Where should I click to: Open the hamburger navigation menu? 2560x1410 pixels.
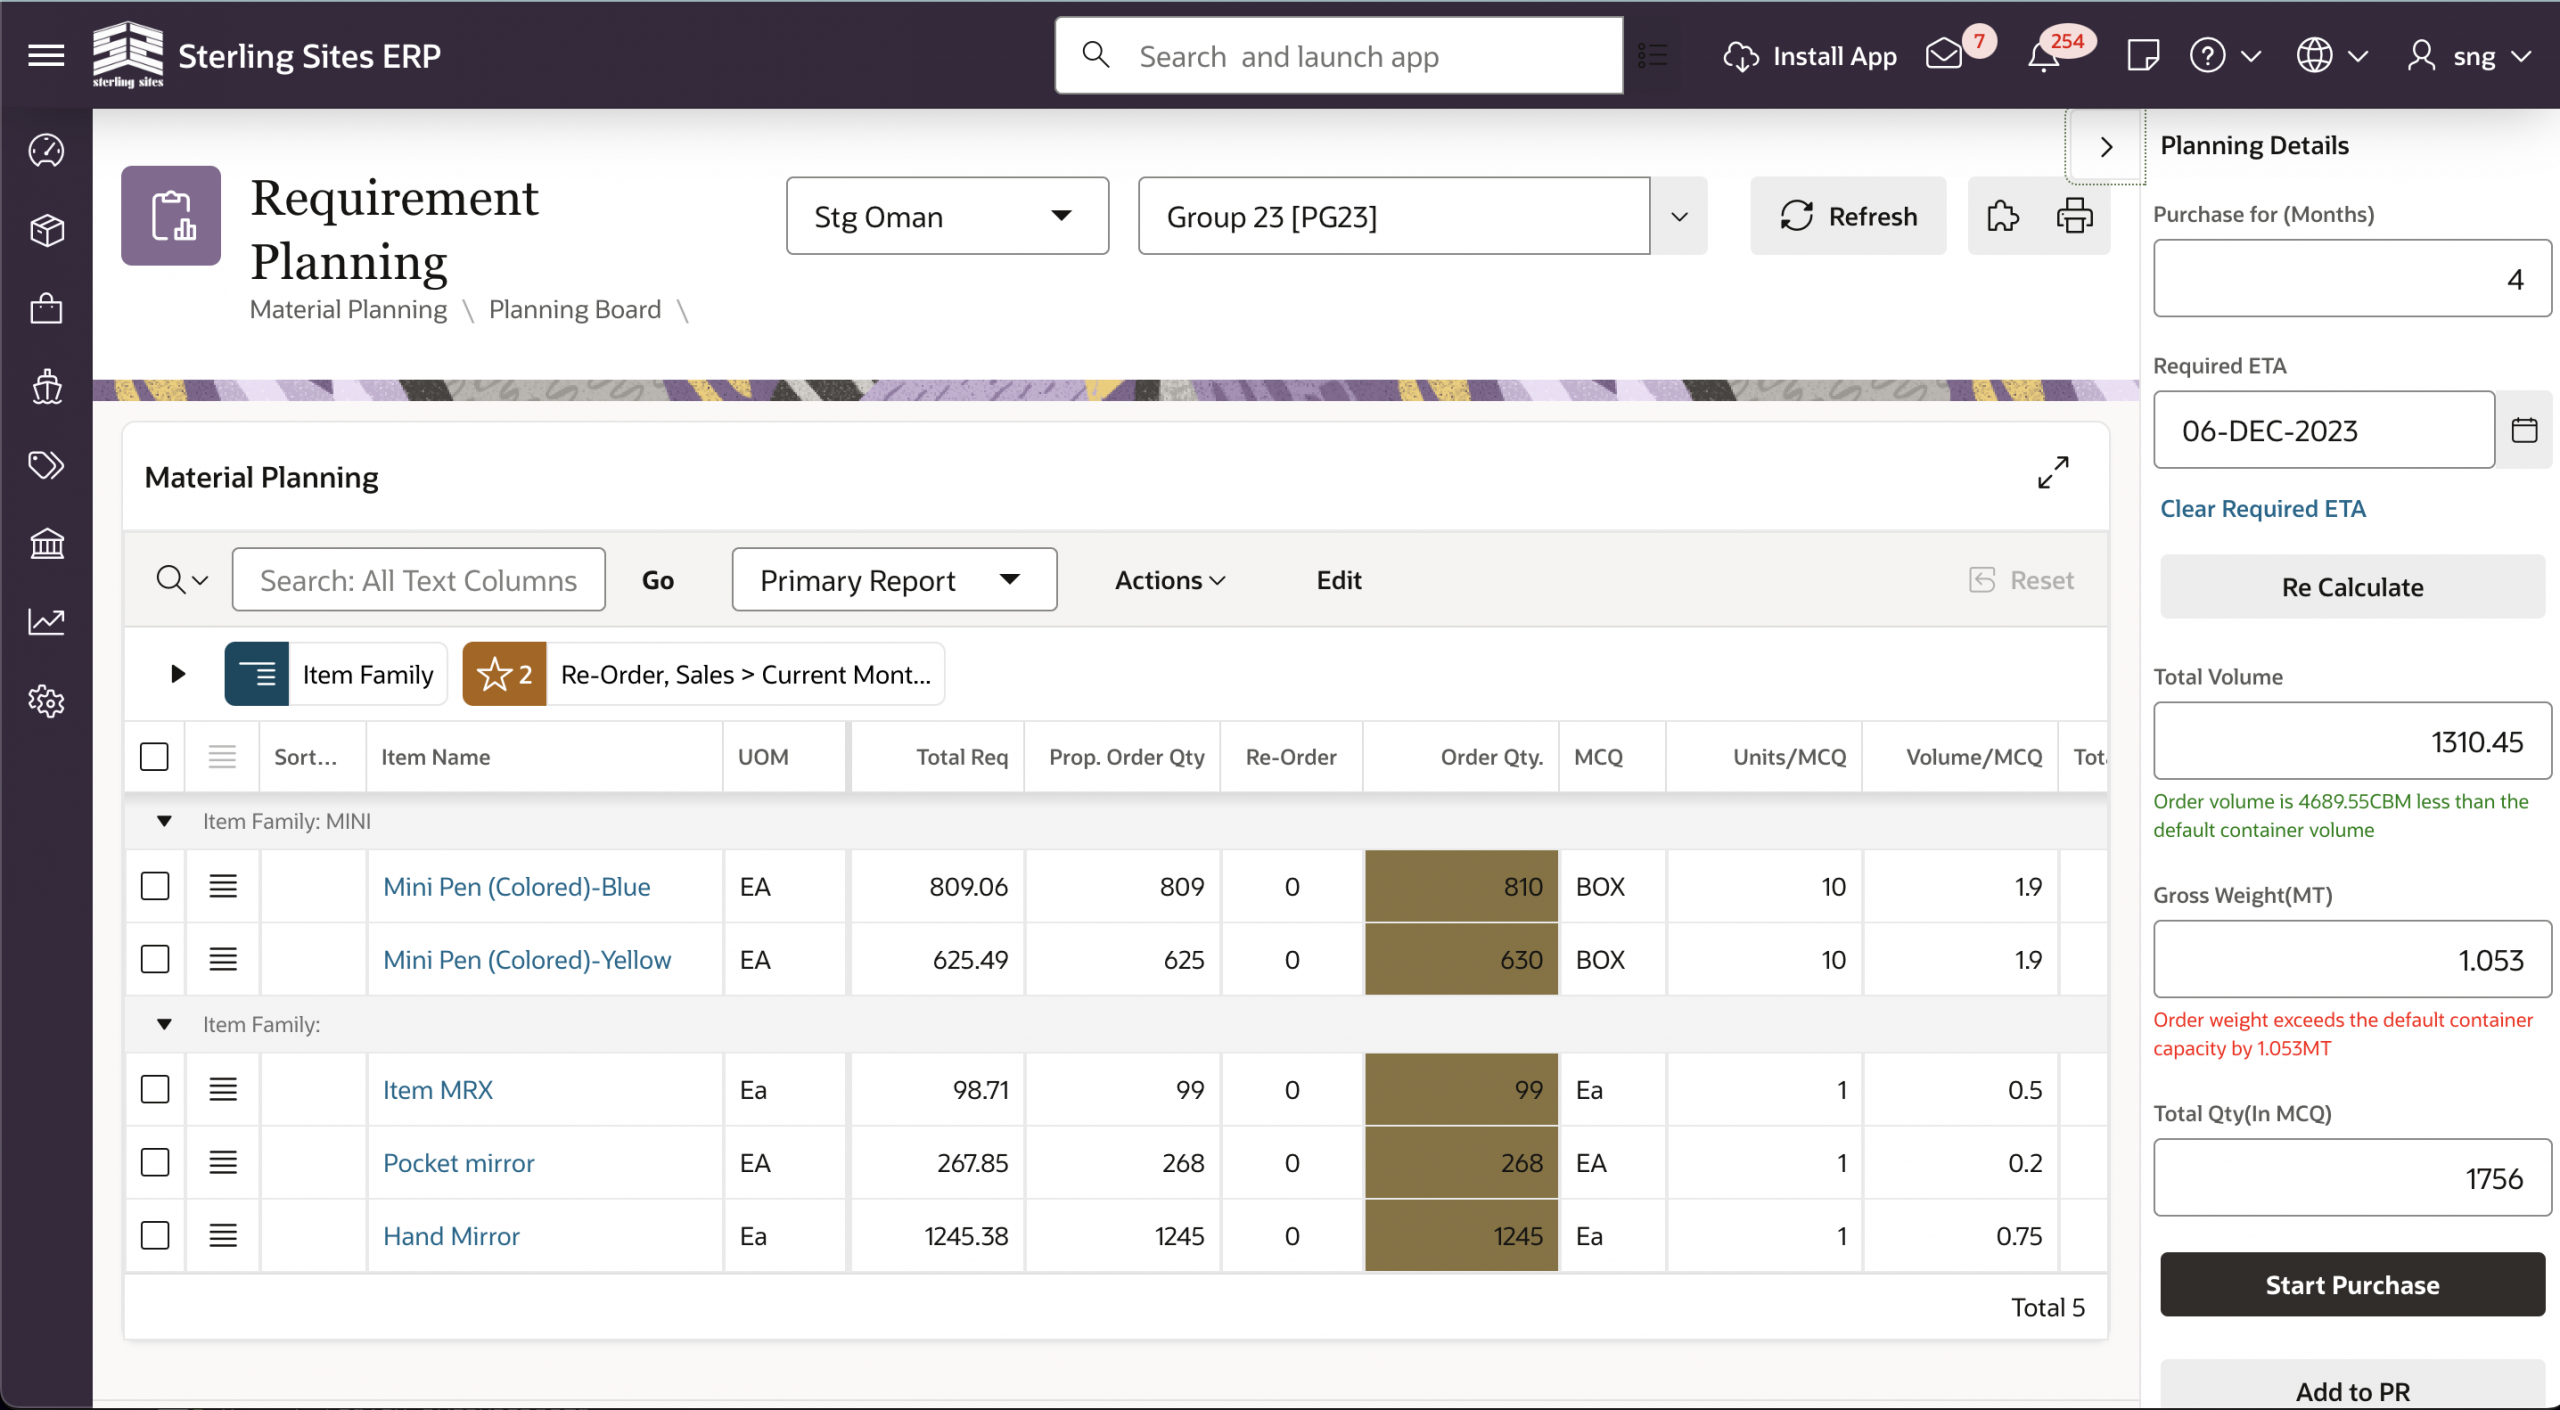click(45, 55)
